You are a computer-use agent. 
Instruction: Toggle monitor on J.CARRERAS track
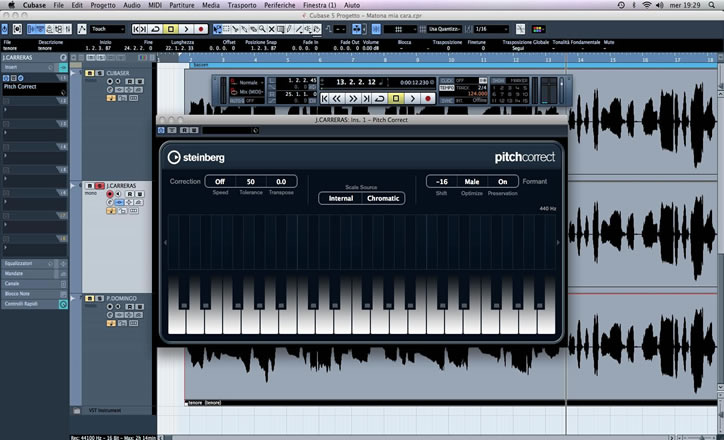pos(118,194)
